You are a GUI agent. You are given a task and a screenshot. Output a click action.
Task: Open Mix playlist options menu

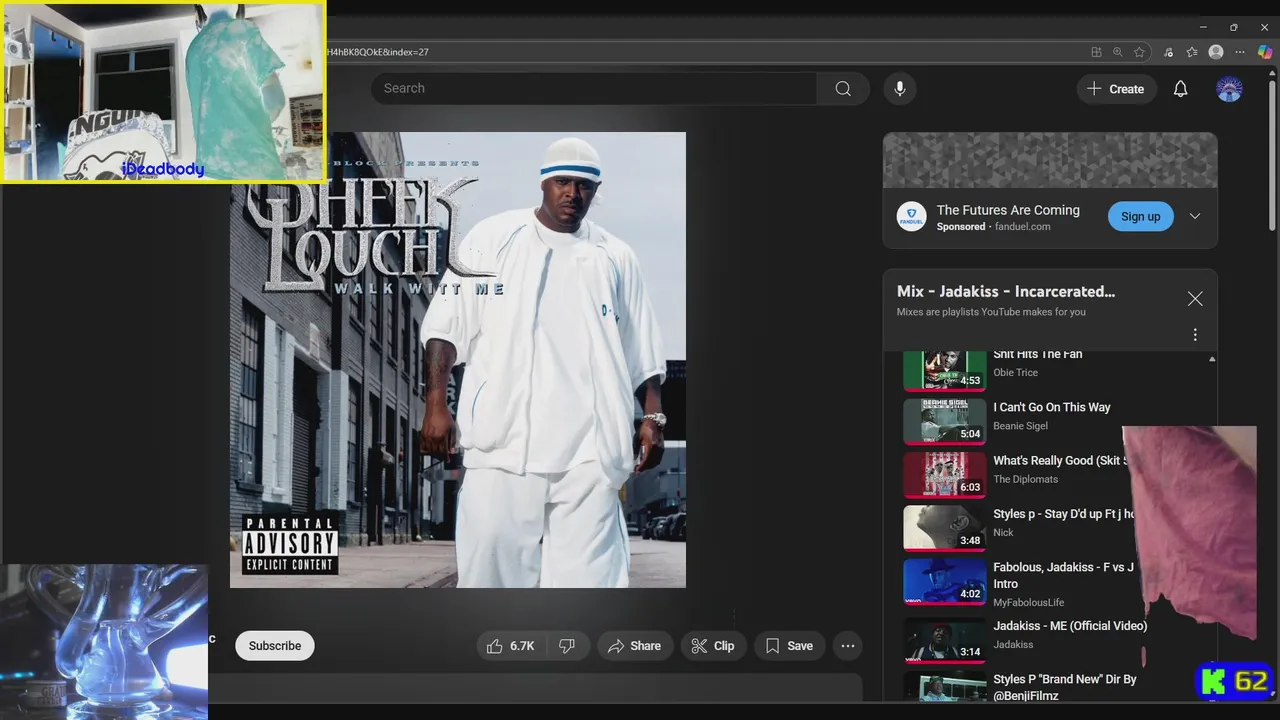click(1195, 335)
